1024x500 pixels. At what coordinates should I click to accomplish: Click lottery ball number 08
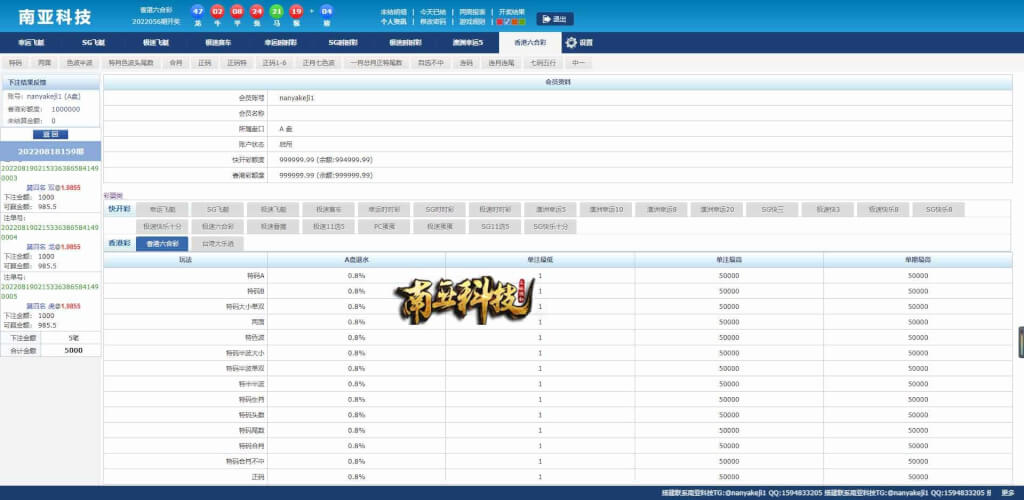236,11
